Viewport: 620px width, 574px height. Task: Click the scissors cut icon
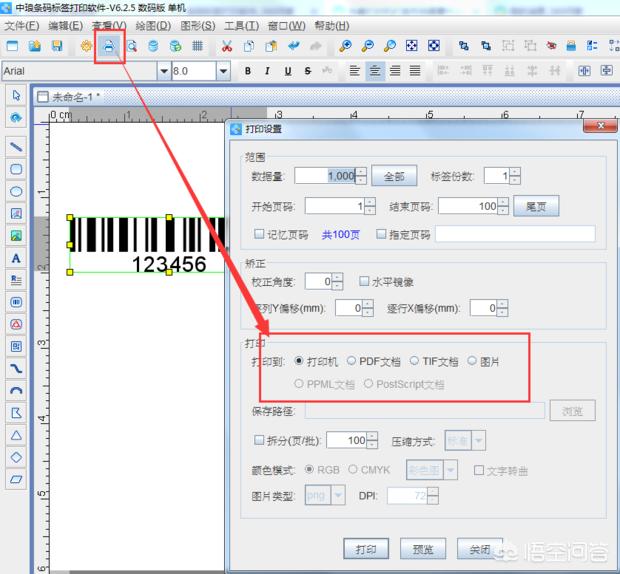point(227,46)
